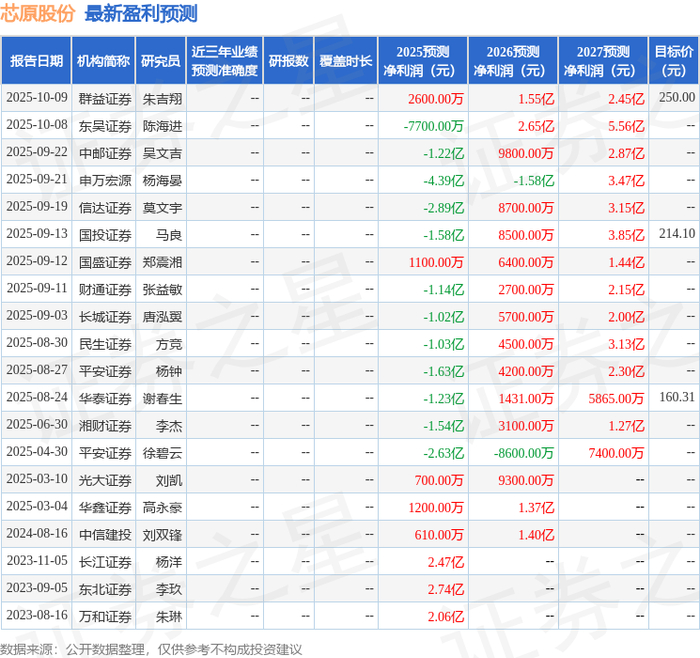Click the 数据来源 footer disclaimer

151,650
